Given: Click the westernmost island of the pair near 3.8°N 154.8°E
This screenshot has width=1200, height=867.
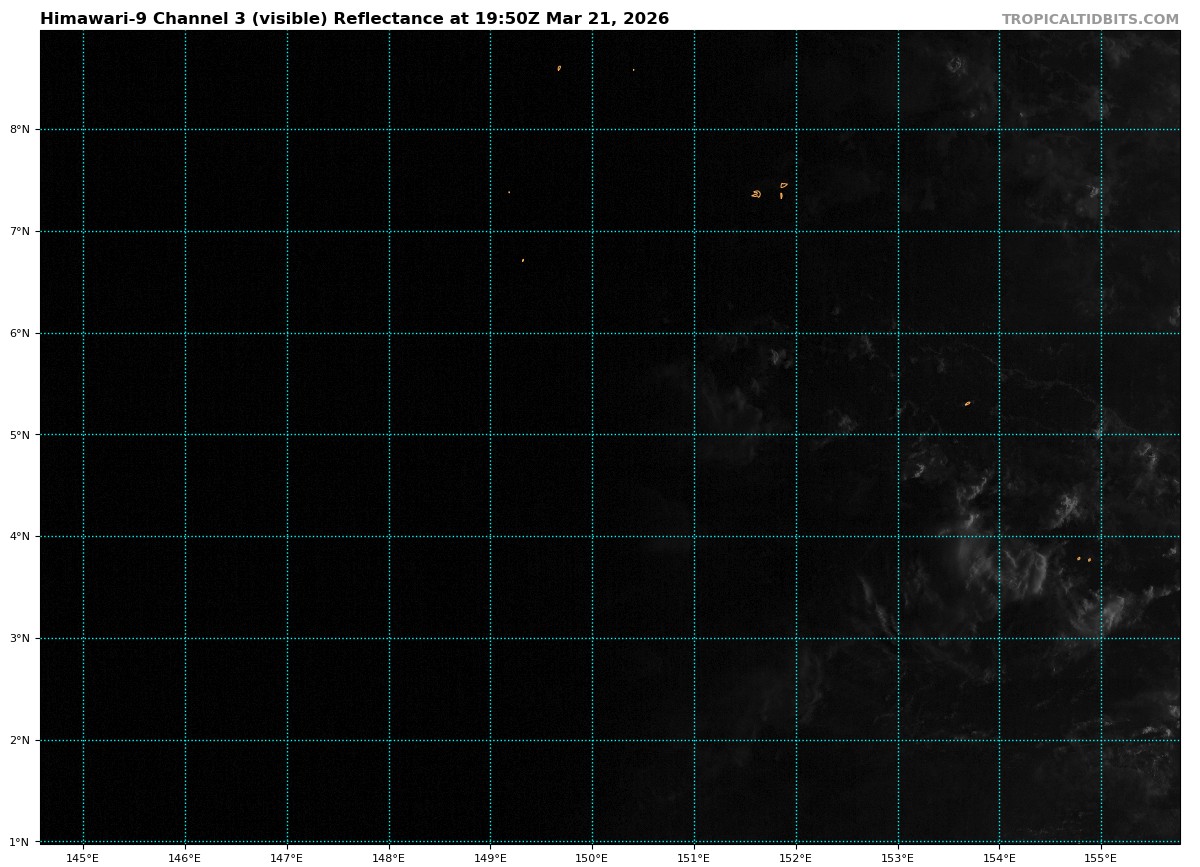Looking at the screenshot, I should 1078,558.
